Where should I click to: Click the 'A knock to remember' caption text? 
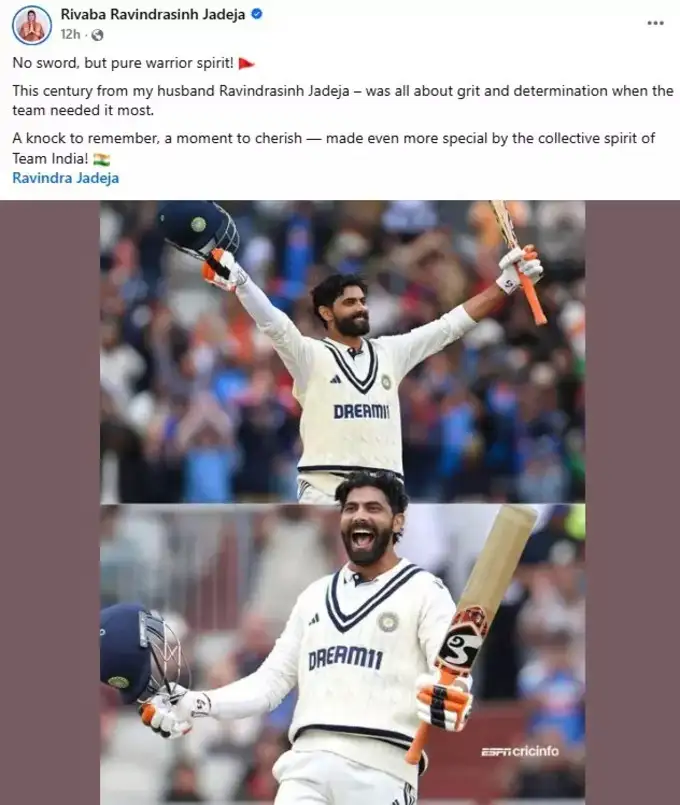point(334,148)
